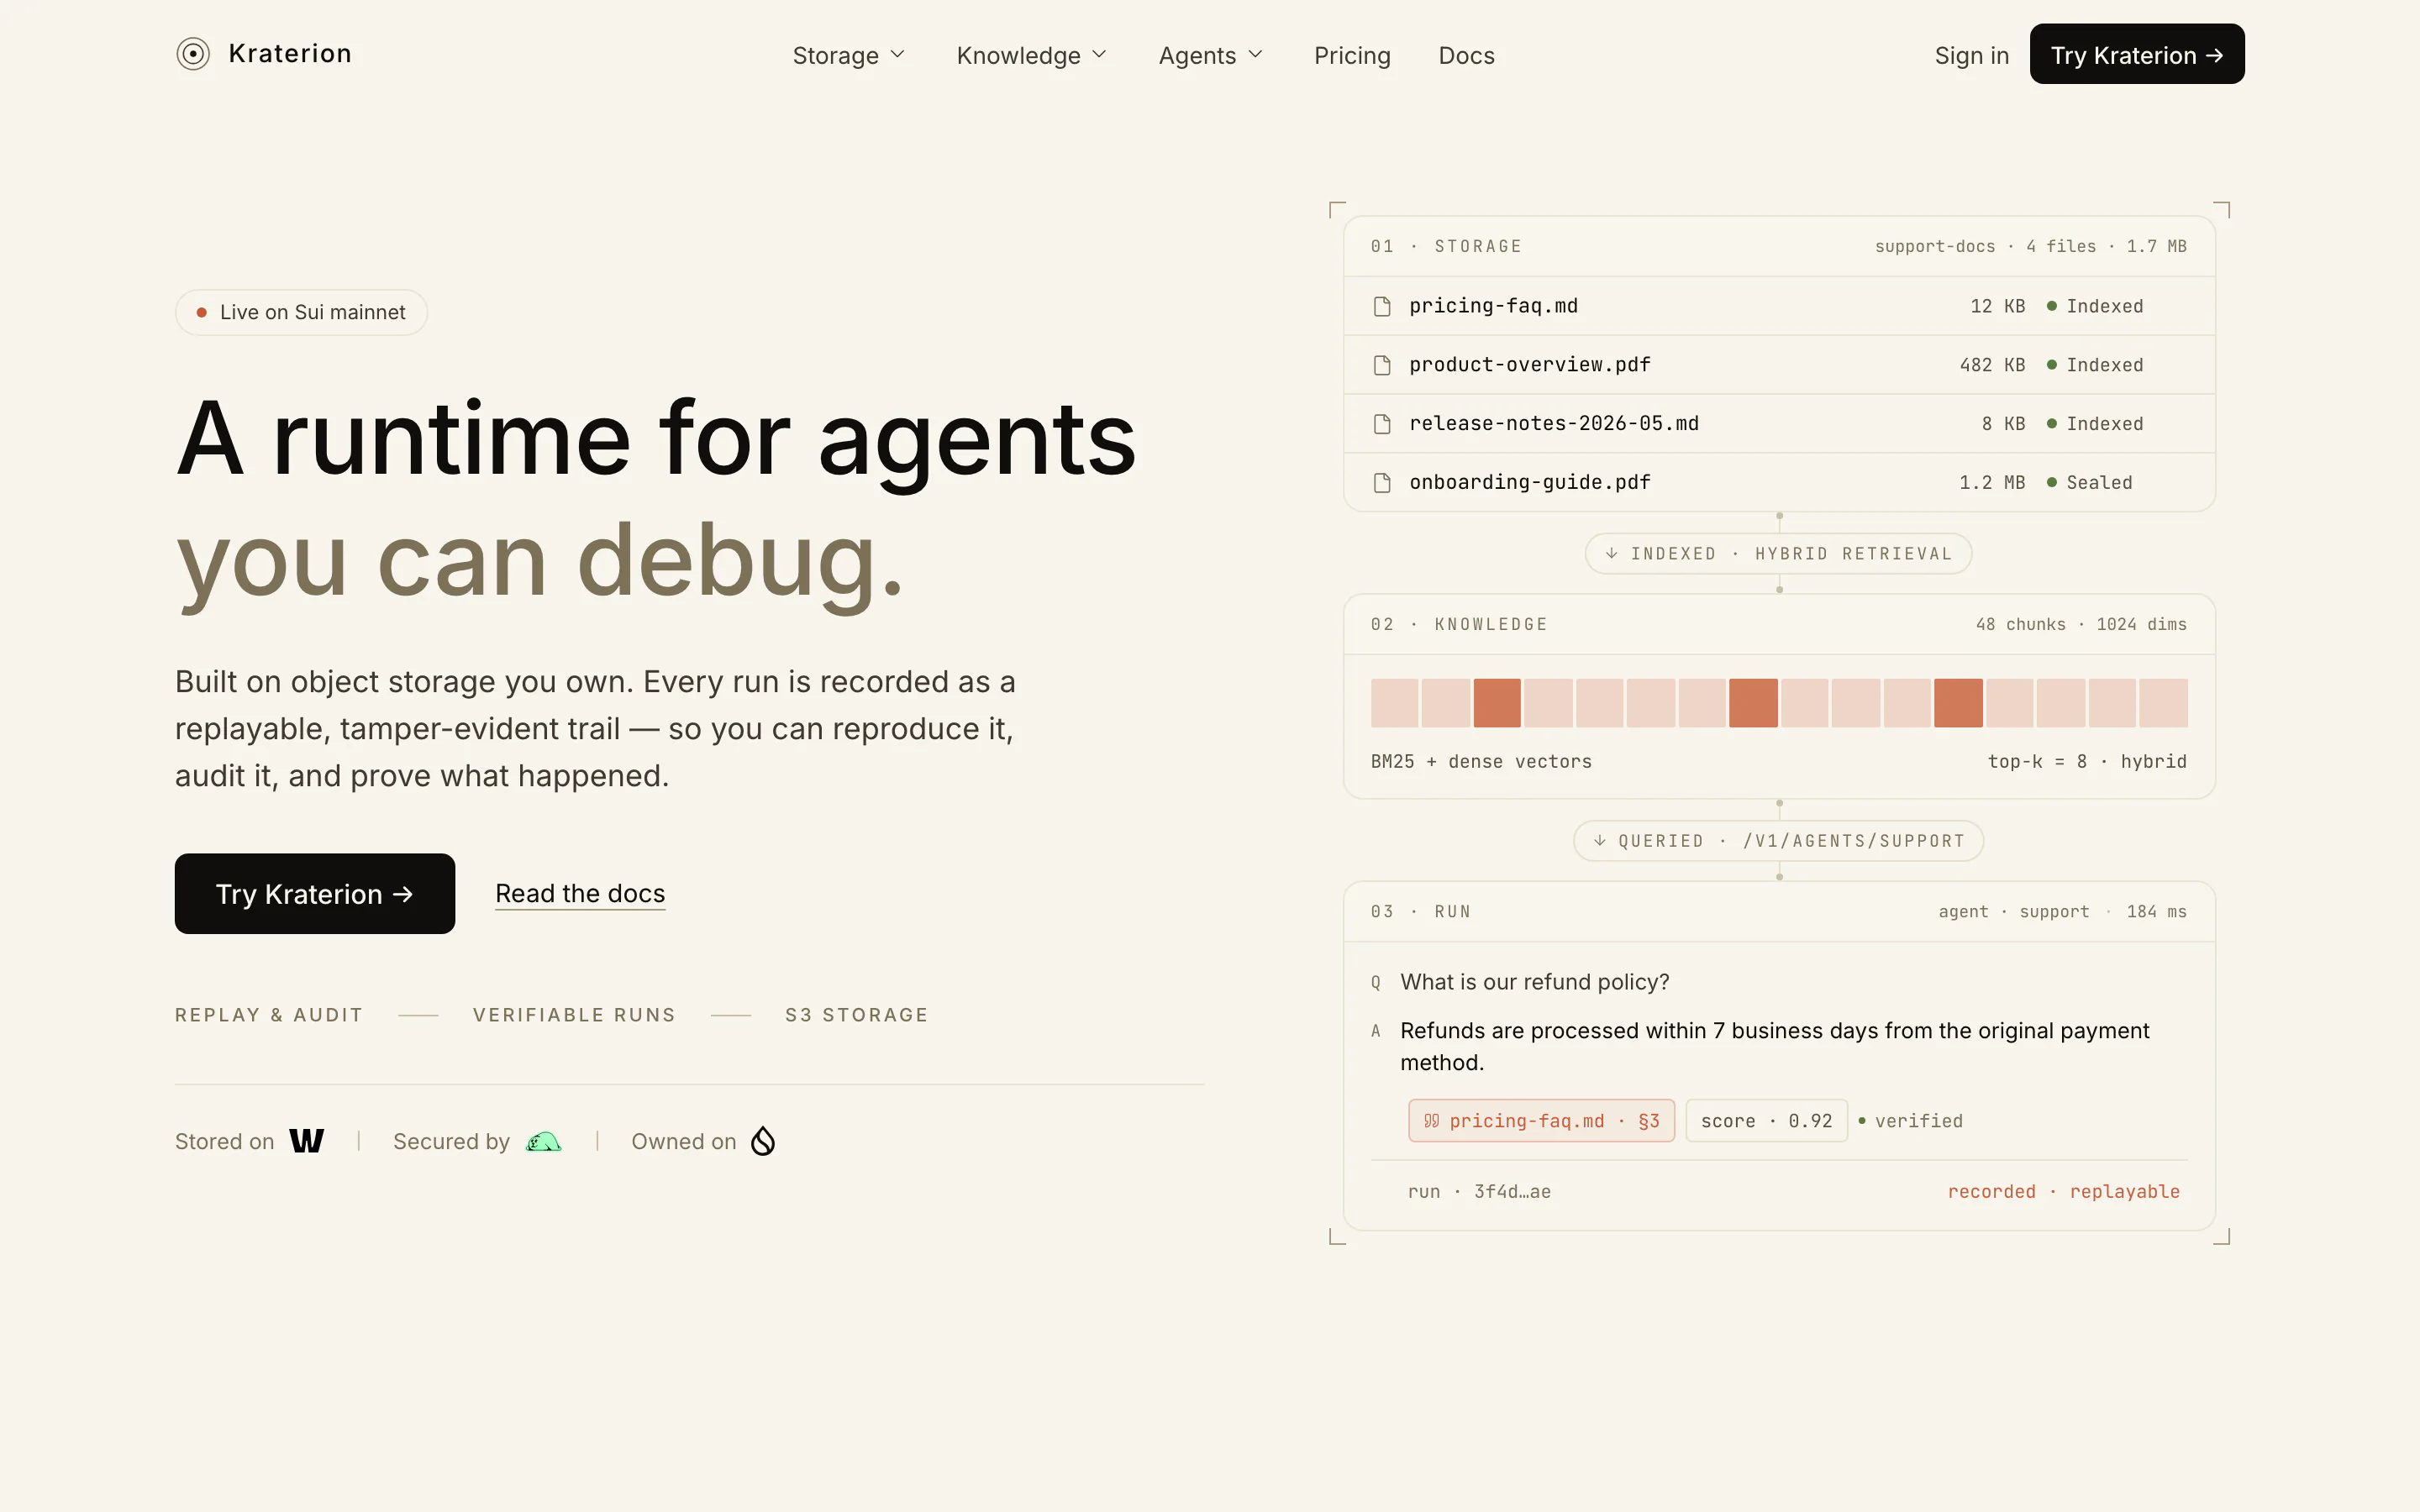Click the 'top-k = 8 · hybrid' label

point(2087,761)
